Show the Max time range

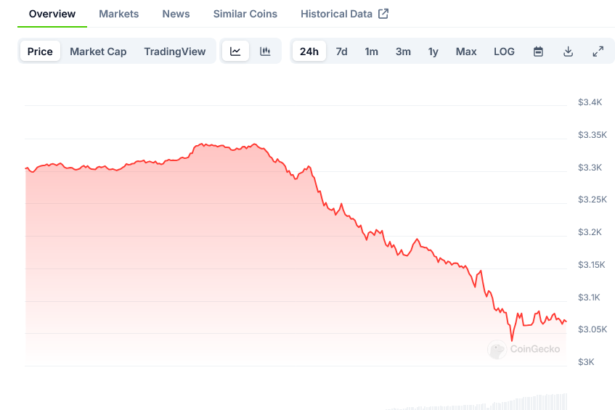click(x=466, y=51)
